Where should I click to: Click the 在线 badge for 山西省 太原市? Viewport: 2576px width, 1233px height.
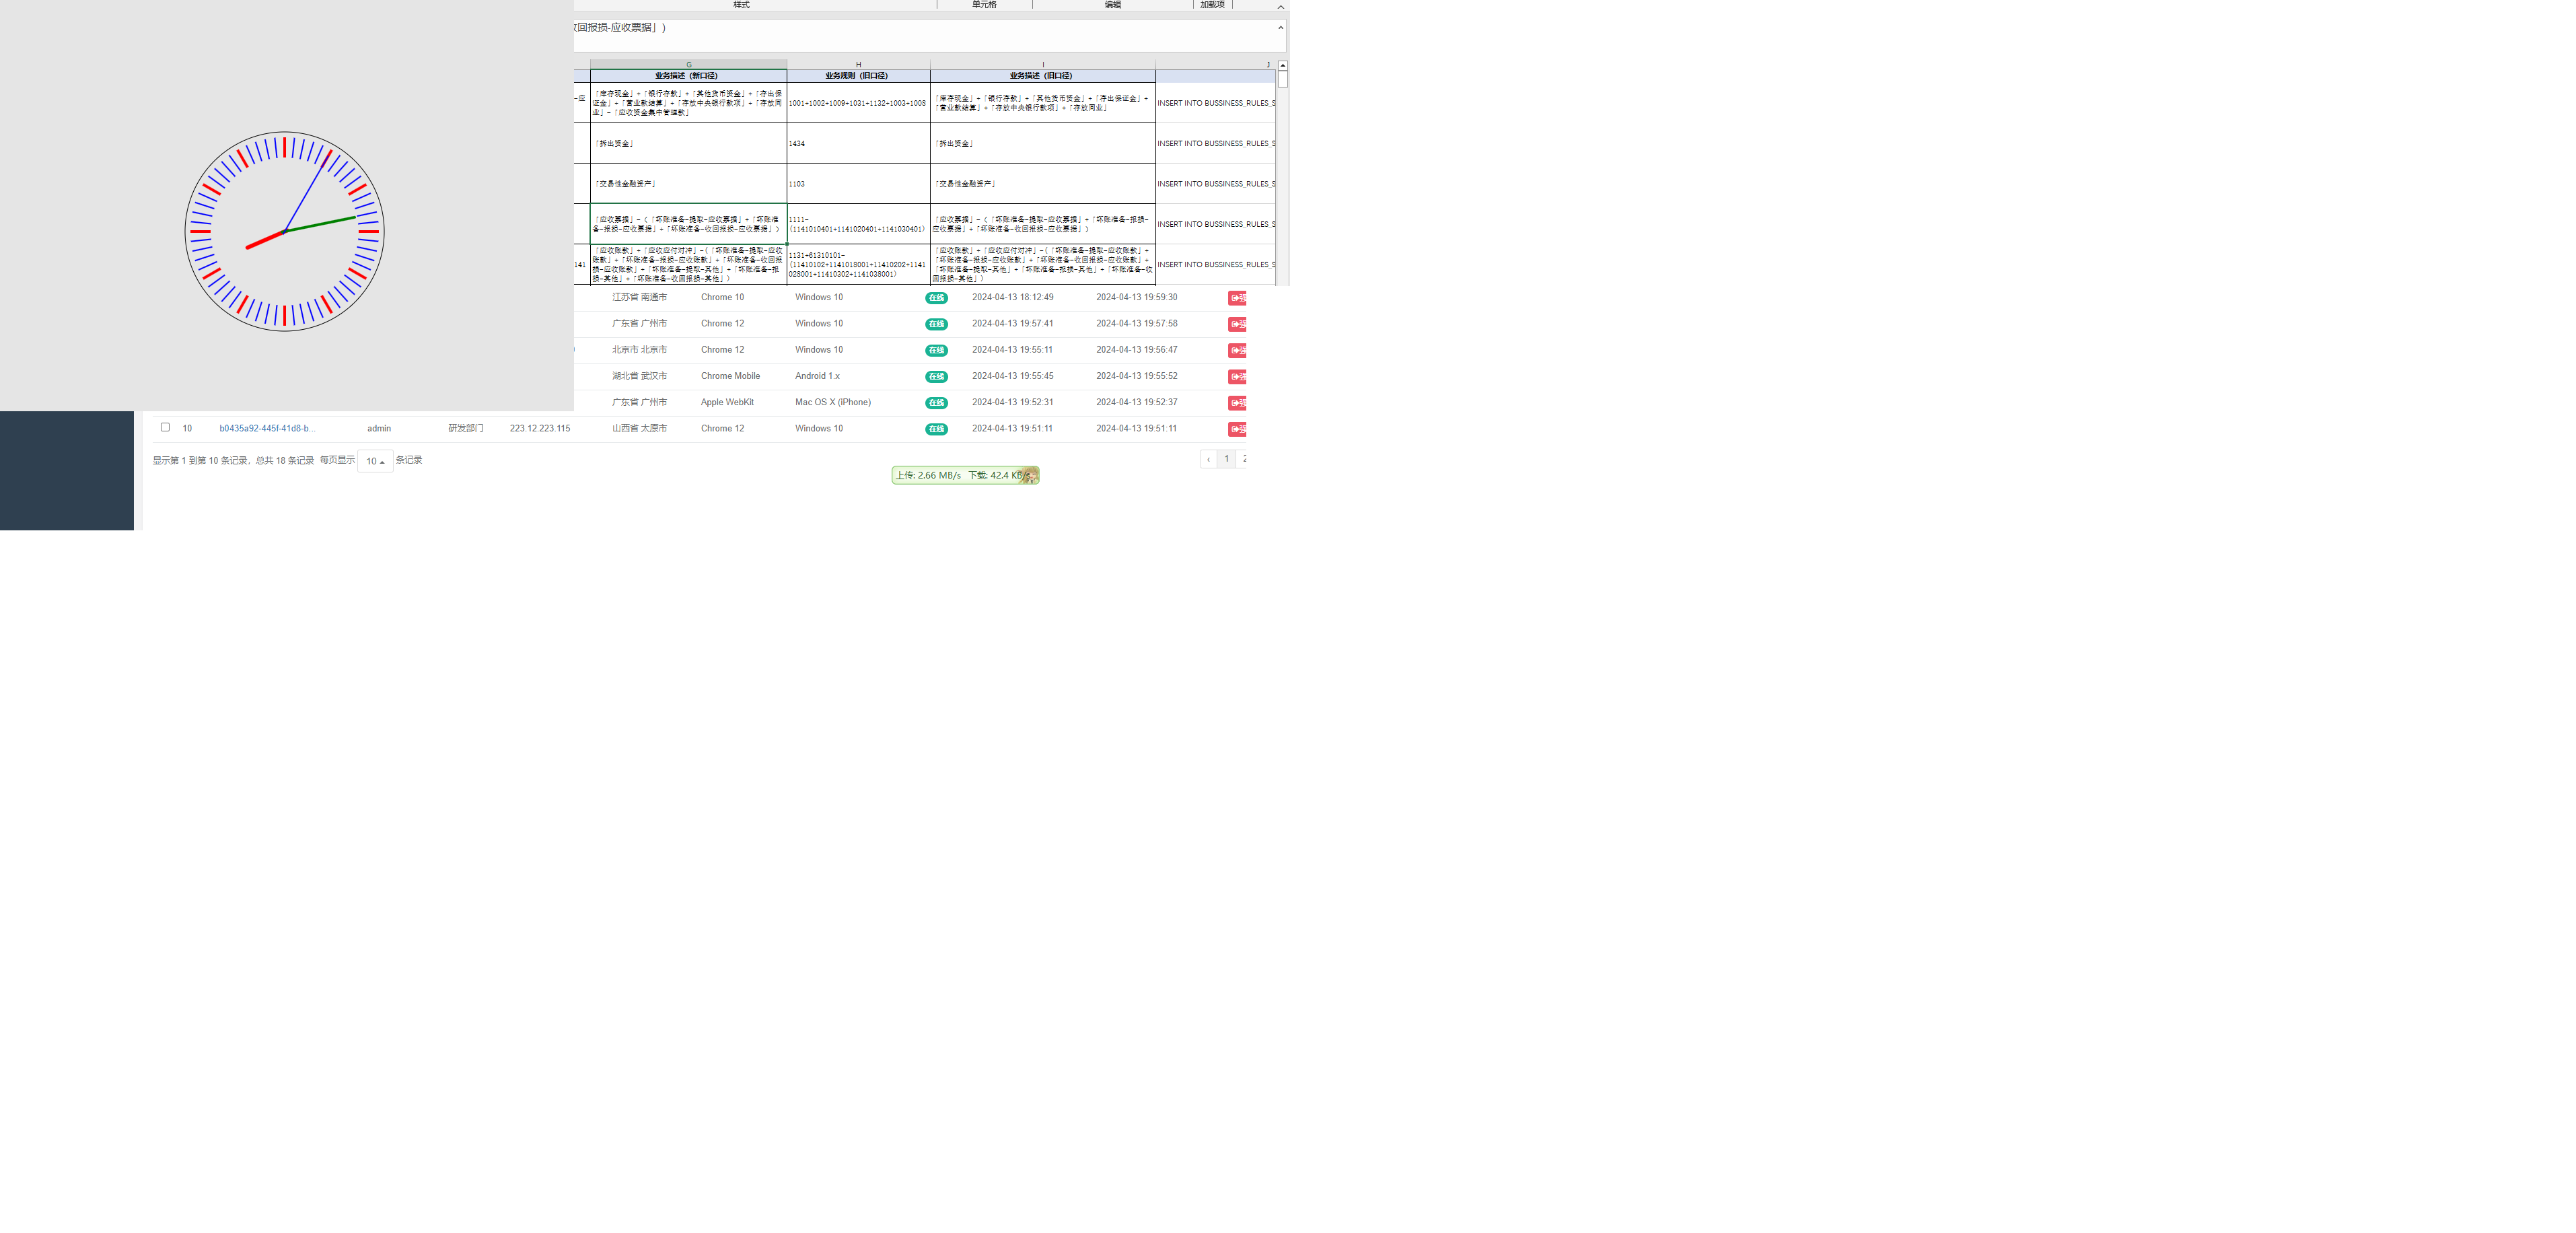point(936,429)
